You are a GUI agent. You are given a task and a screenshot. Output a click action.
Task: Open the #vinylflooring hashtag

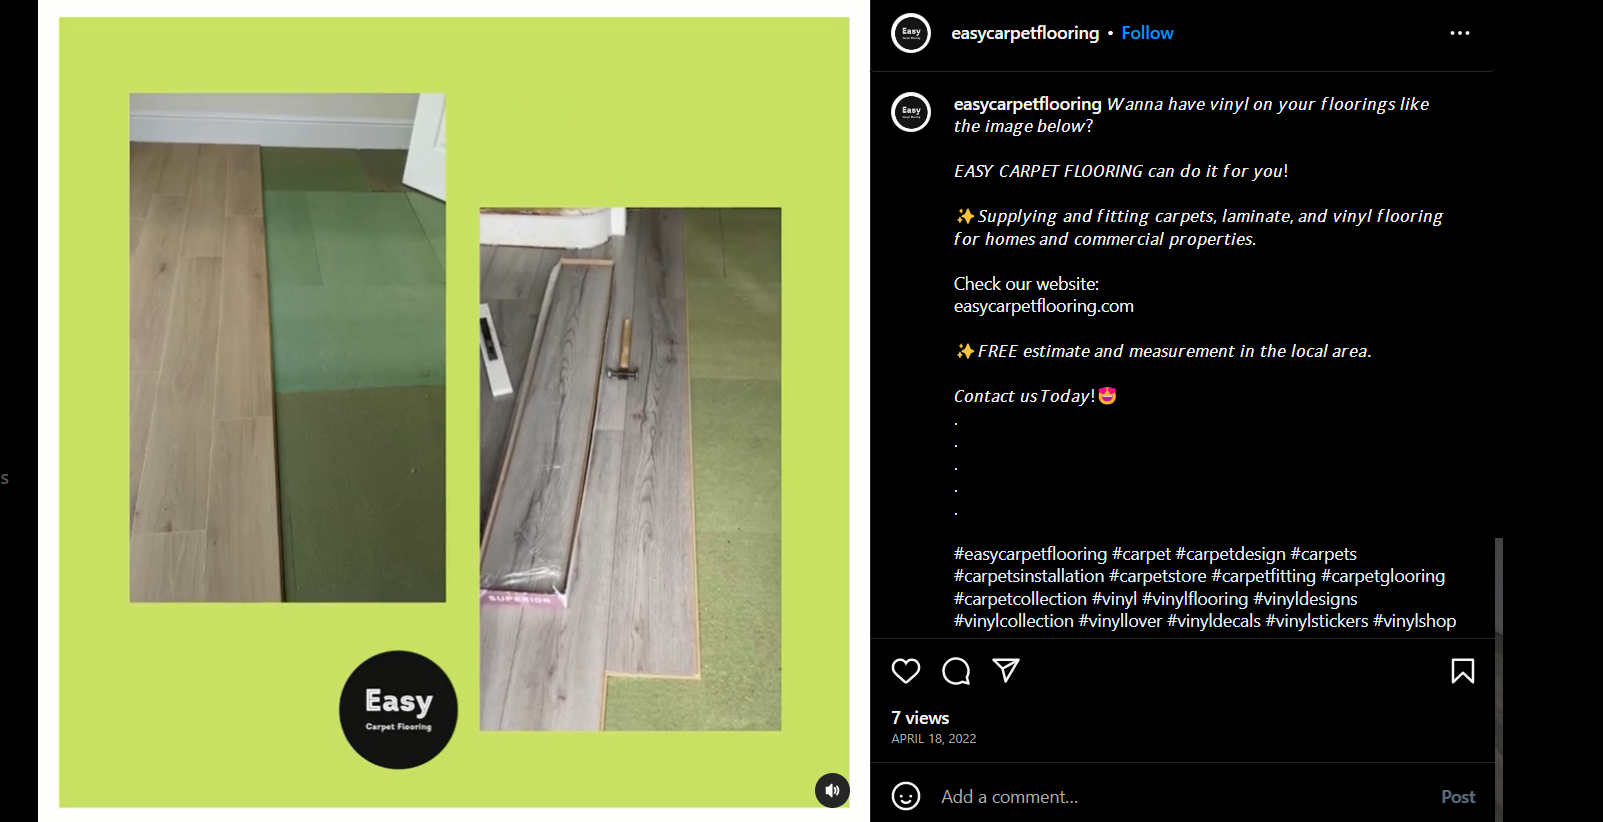point(1195,599)
